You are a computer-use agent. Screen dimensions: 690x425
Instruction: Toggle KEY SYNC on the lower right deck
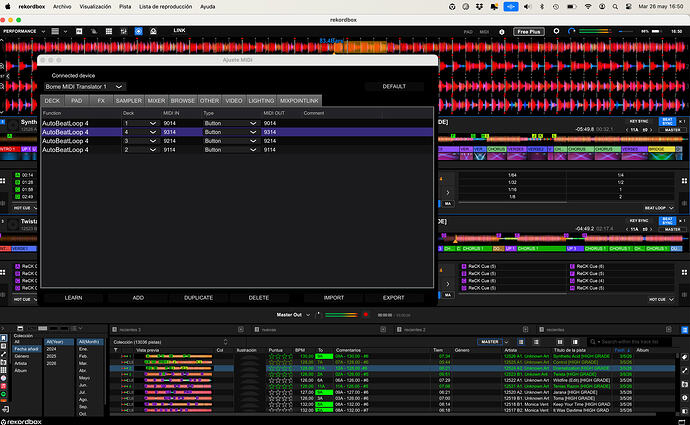tap(639, 220)
